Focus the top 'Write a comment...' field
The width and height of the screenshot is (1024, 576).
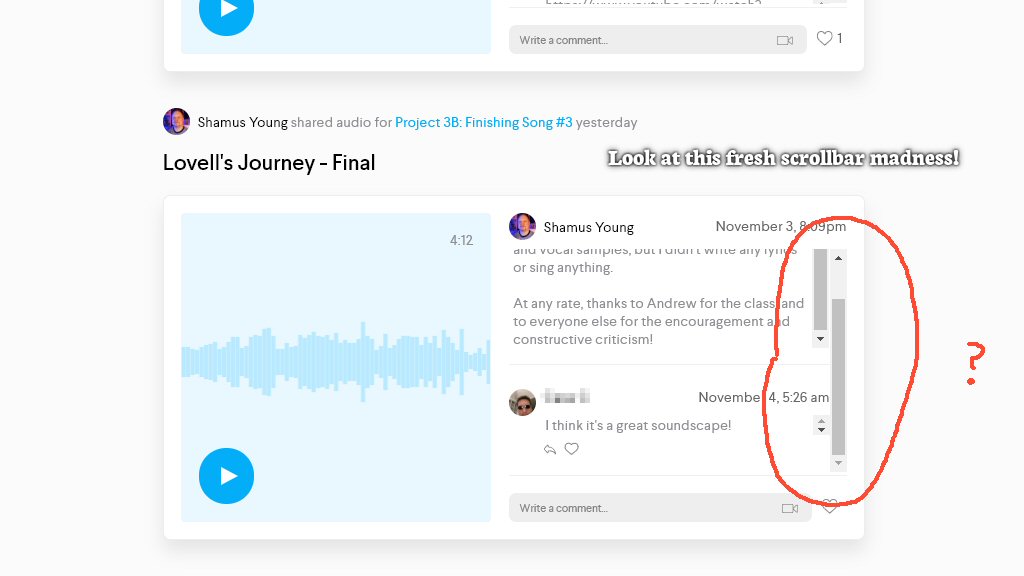pos(658,40)
